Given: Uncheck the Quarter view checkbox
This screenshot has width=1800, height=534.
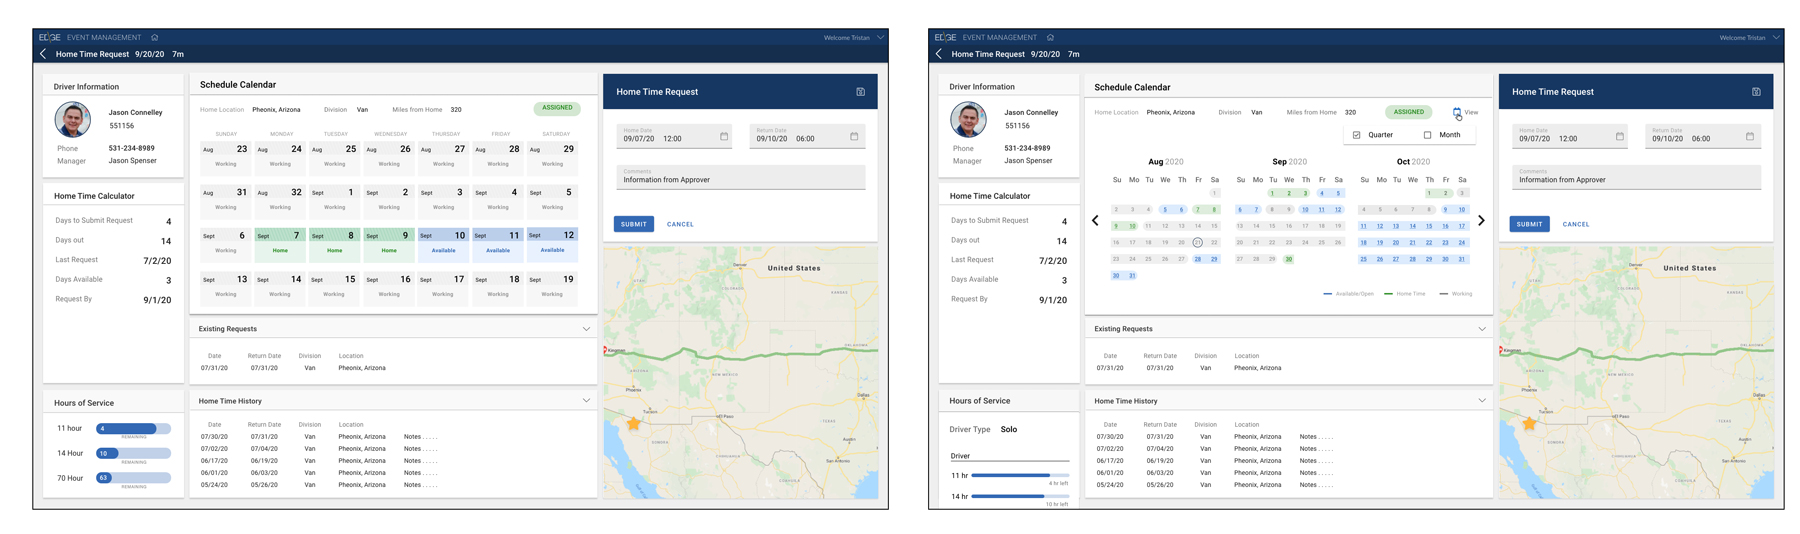Looking at the screenshot, I should (1357, 135).
